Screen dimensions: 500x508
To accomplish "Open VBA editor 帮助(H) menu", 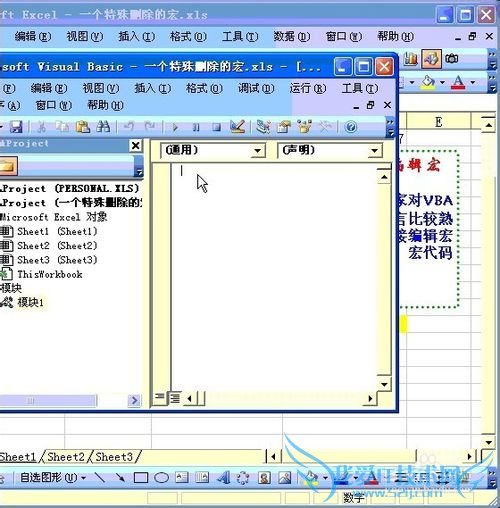I will click(x=105, y=105).
